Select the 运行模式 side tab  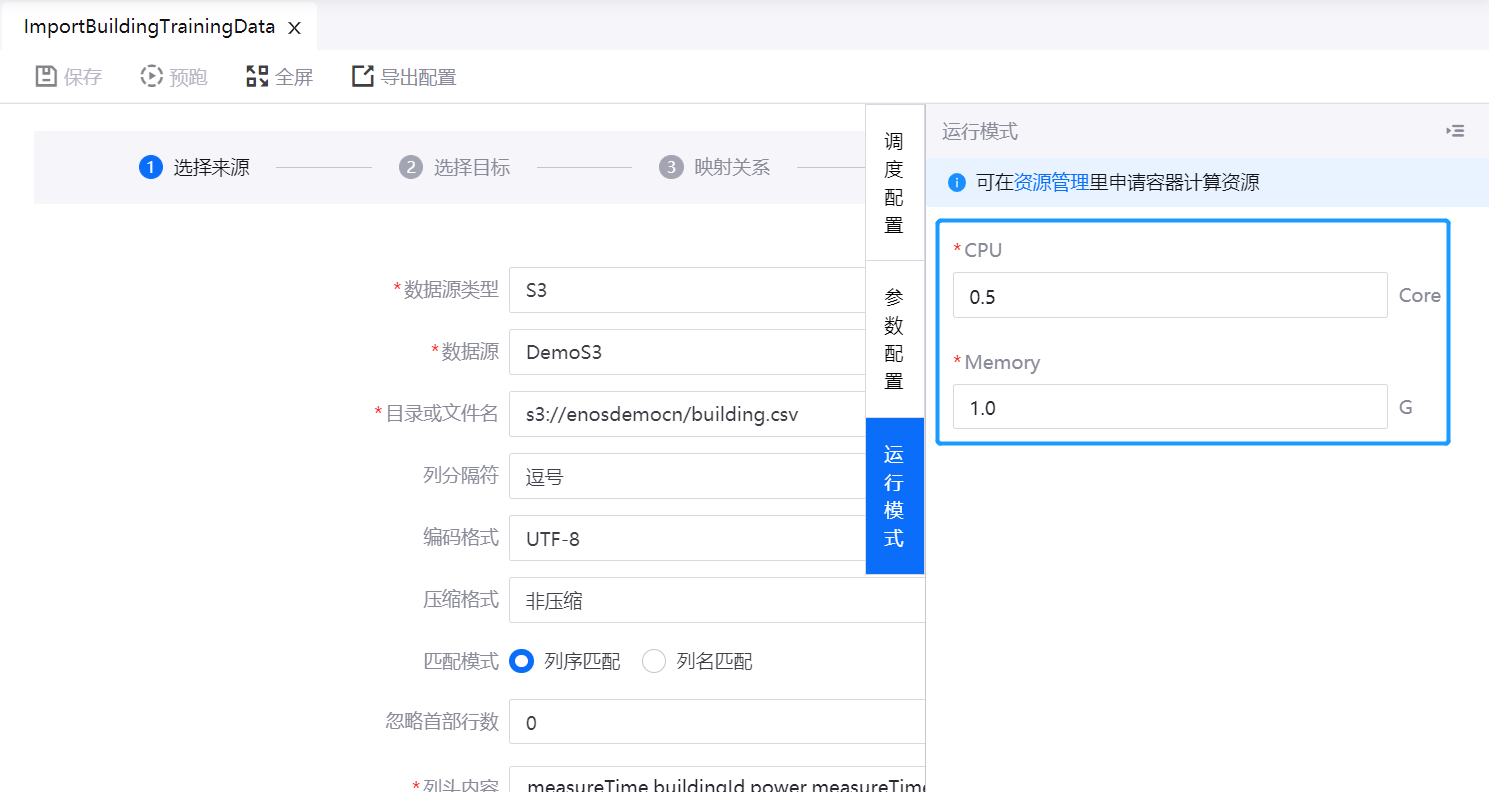click(895, 496)
